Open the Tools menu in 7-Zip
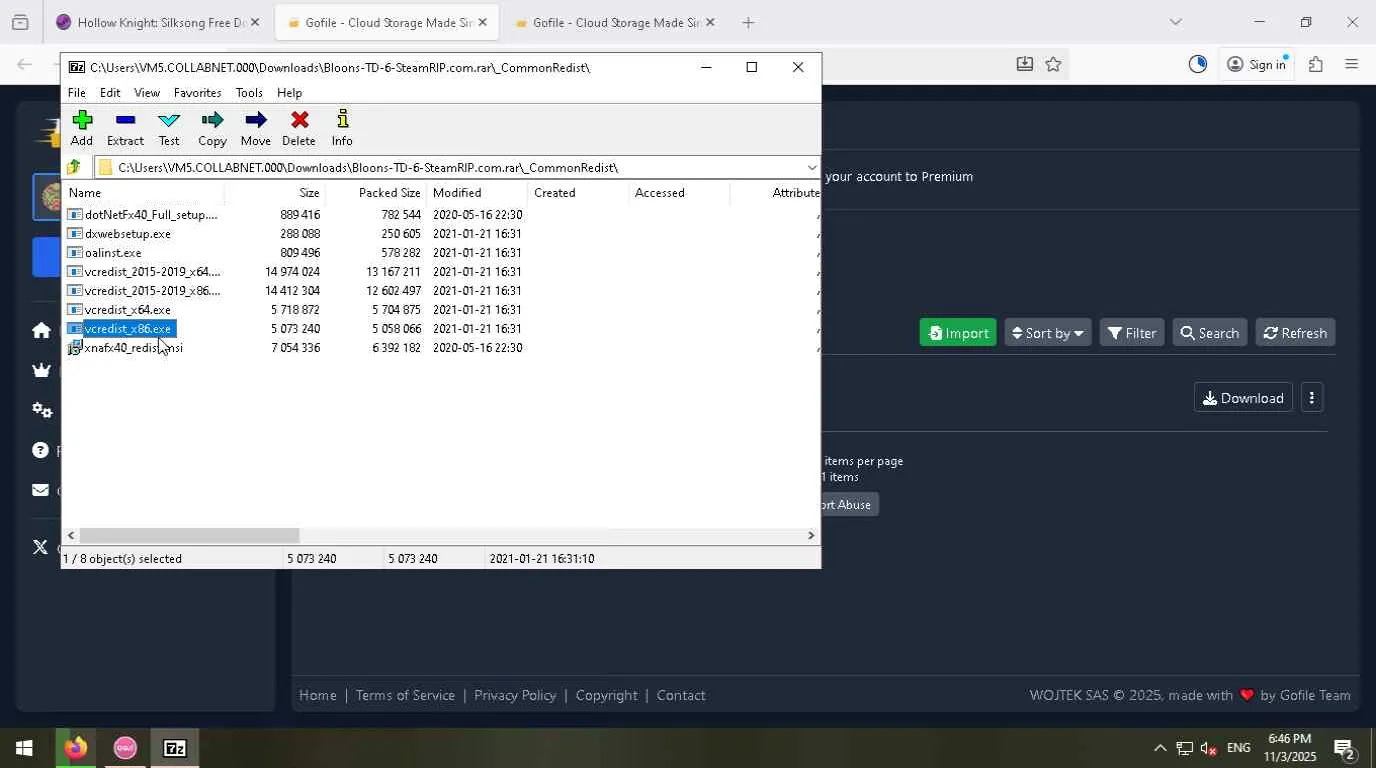The image size is (1376, 768). [249, 93]
